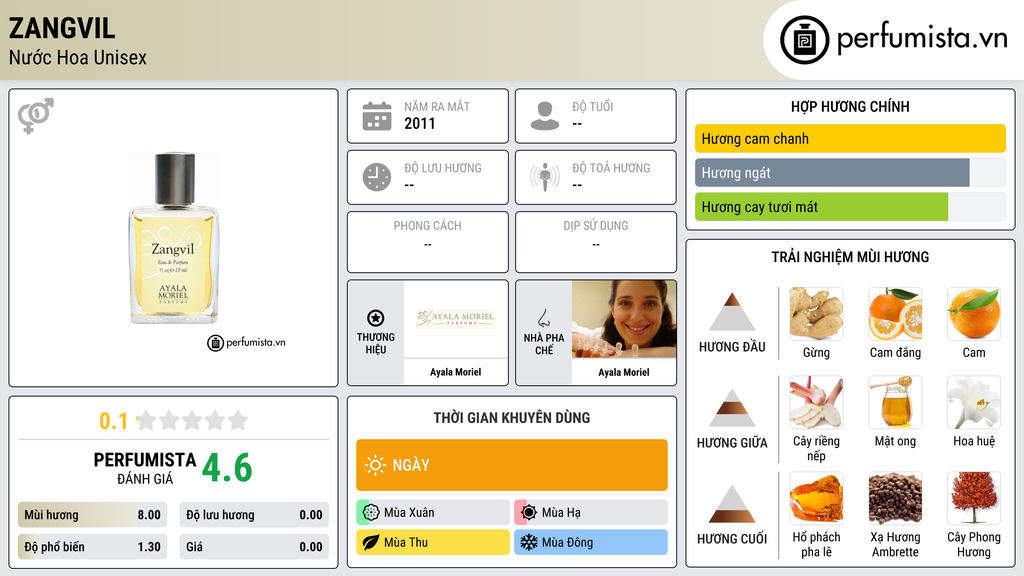This screenshot has height=576, width=1024.
Task: Click the person icon beside Độ tuổi
Action: (545, 116)
